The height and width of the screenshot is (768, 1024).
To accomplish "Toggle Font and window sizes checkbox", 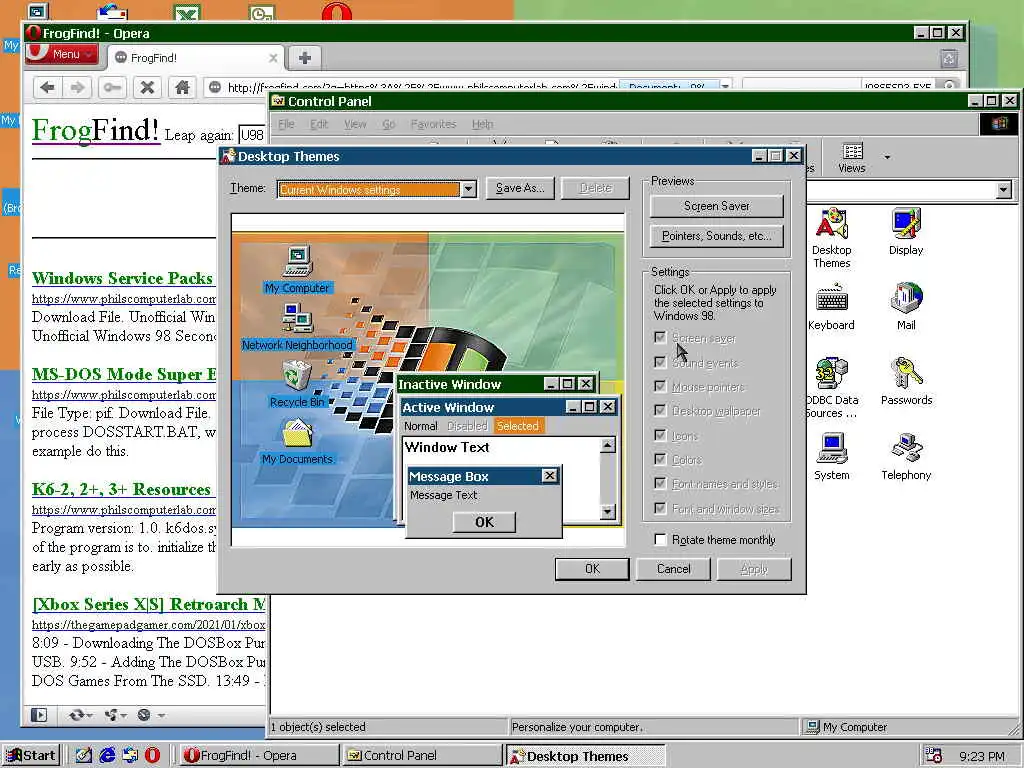I will tap(660, 508).
